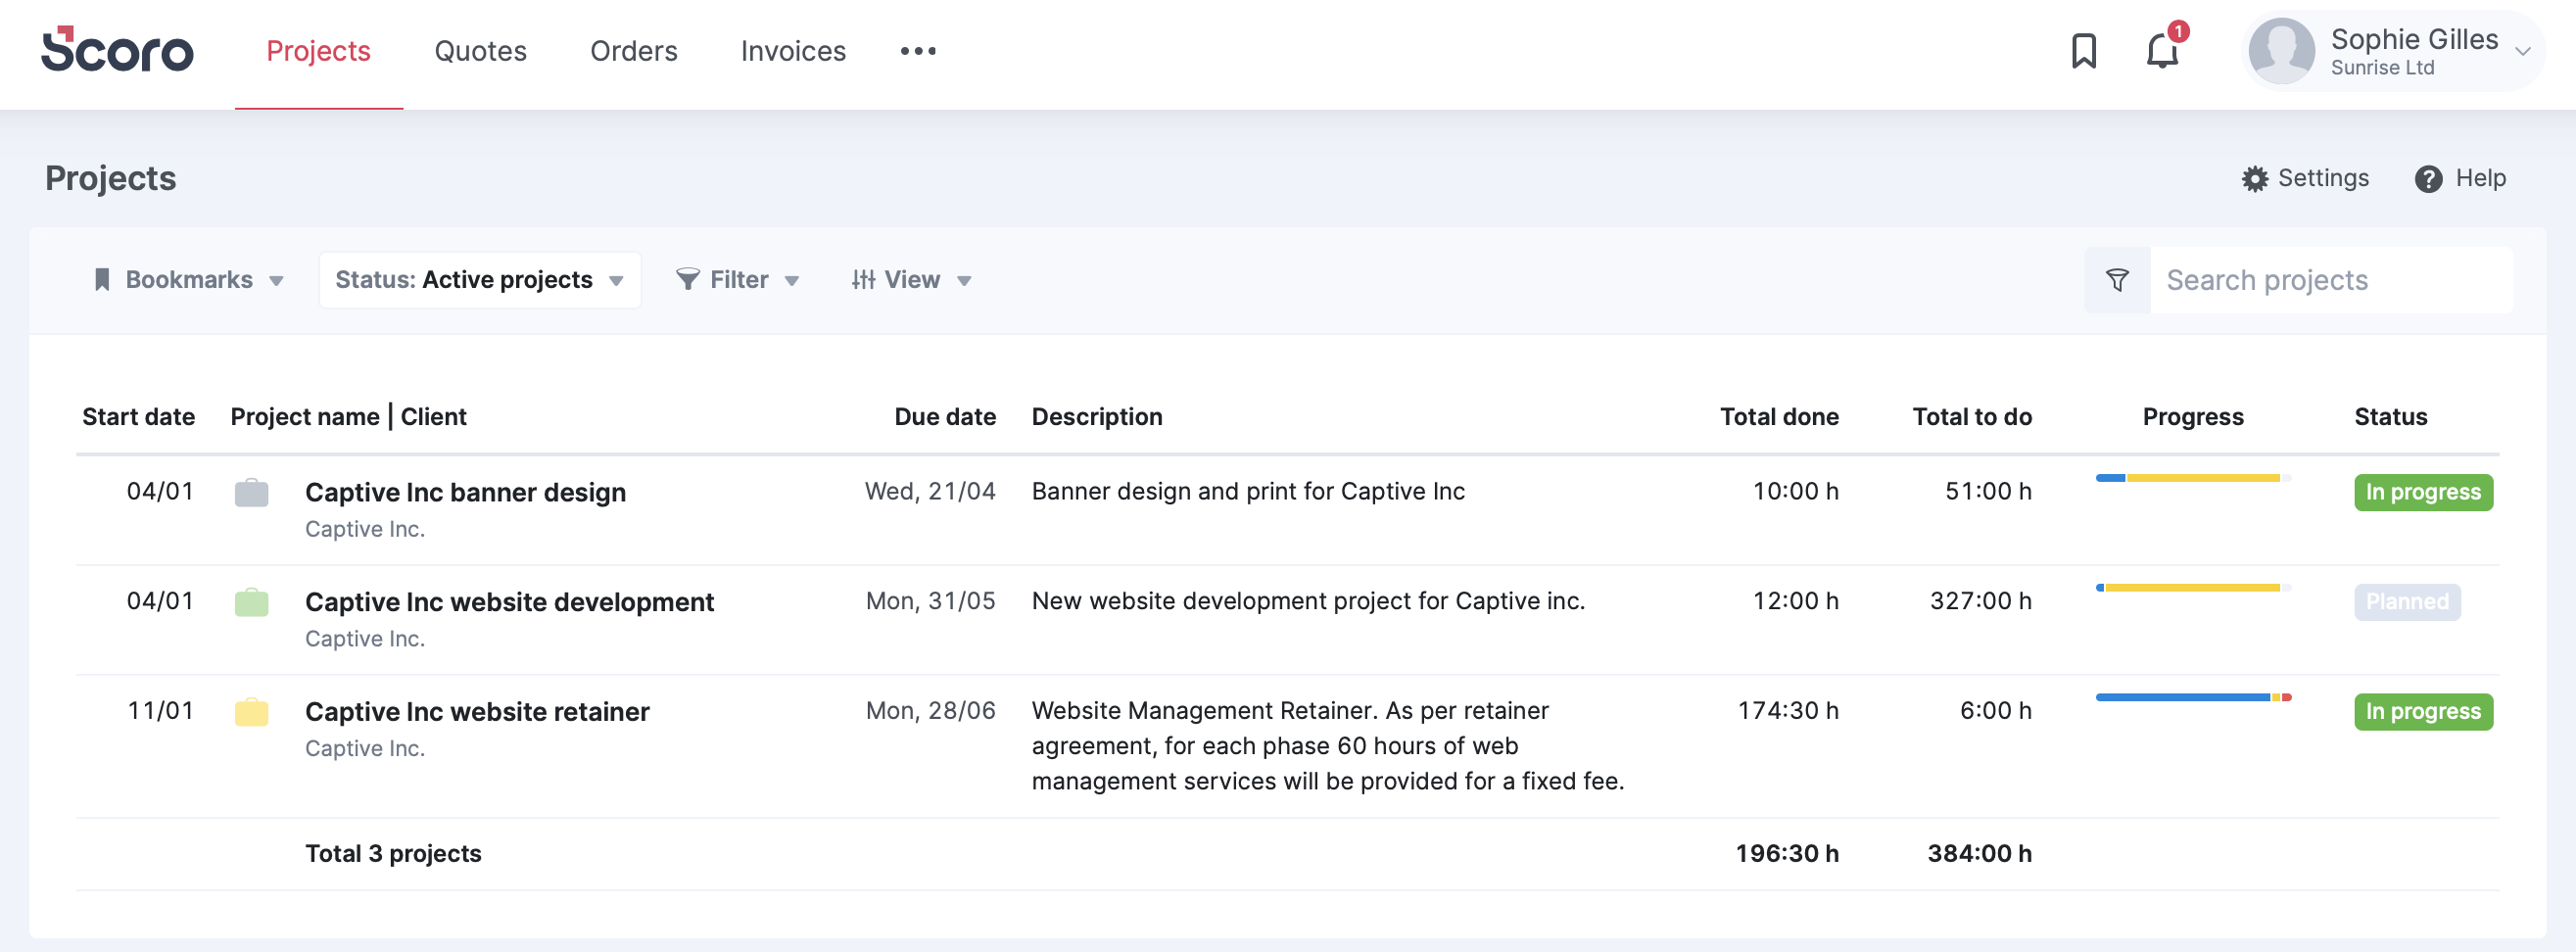
Task: Open Captive Inc website development project
Action: pyautogui.click(x=509, y=602)
